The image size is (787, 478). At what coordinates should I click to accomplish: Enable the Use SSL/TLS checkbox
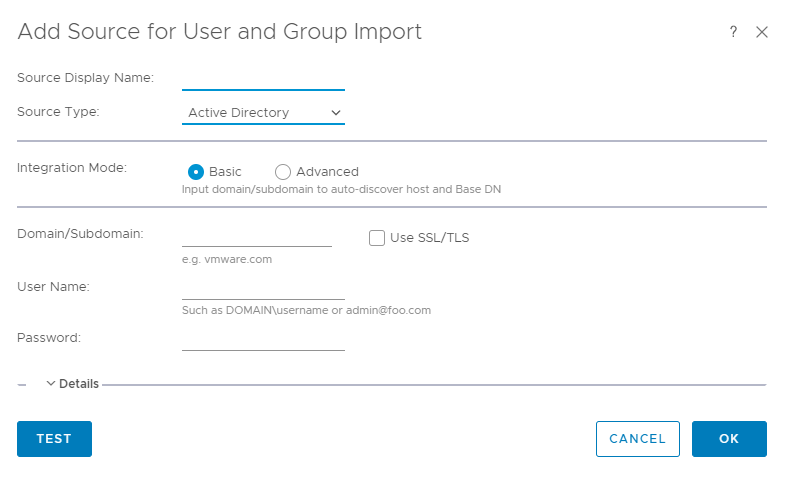pos(377,238)
